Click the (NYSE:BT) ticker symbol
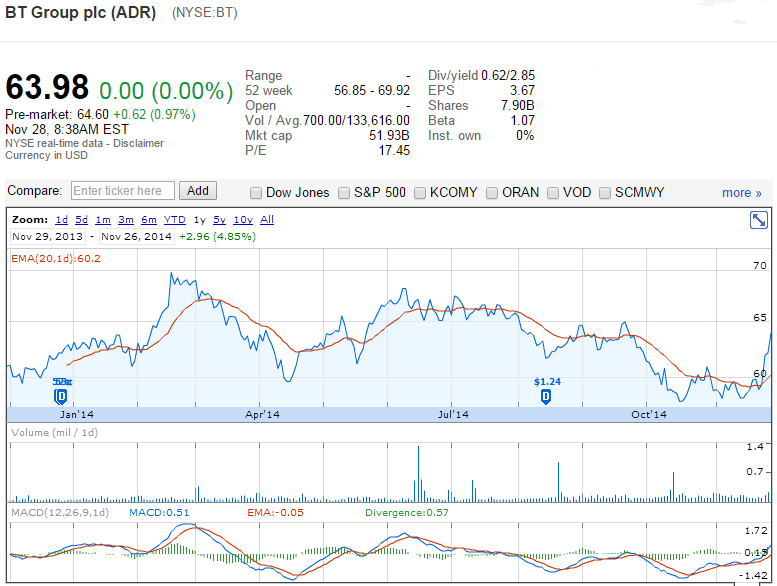777x586 pixels. coord(205,12)
